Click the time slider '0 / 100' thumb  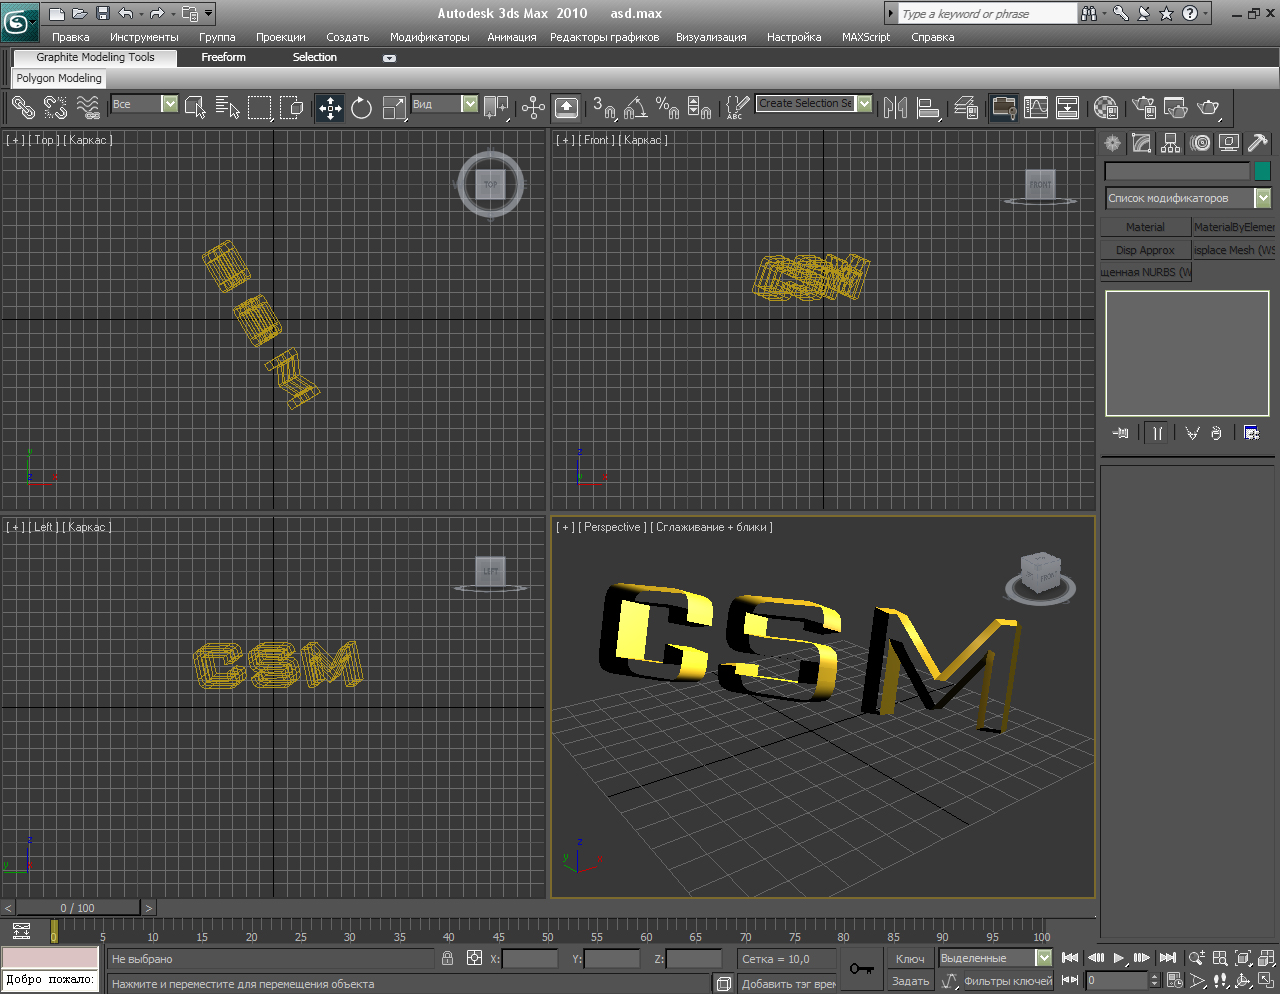pos(78,908)
